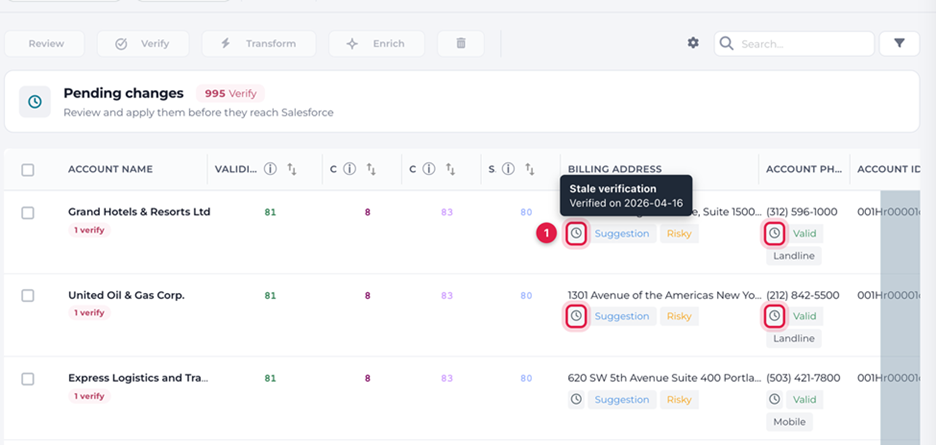Click the Account Name column header
This screenshot has height=445, width=936.
coord(110,170)
